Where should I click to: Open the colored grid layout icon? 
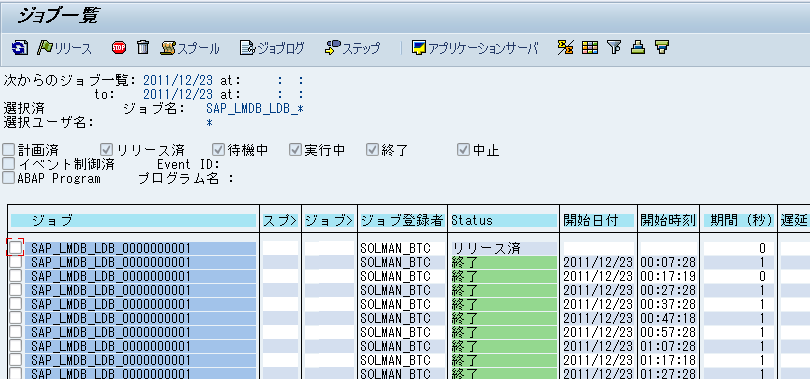[589, 48]
